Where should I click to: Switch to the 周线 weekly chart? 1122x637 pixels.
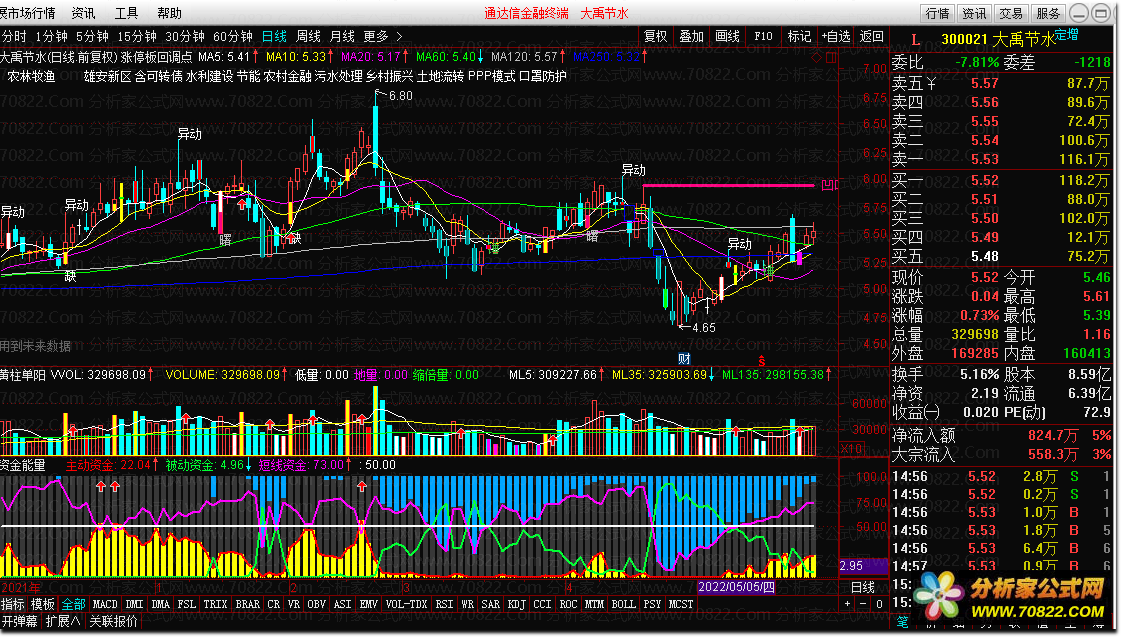tap(308, 36)
